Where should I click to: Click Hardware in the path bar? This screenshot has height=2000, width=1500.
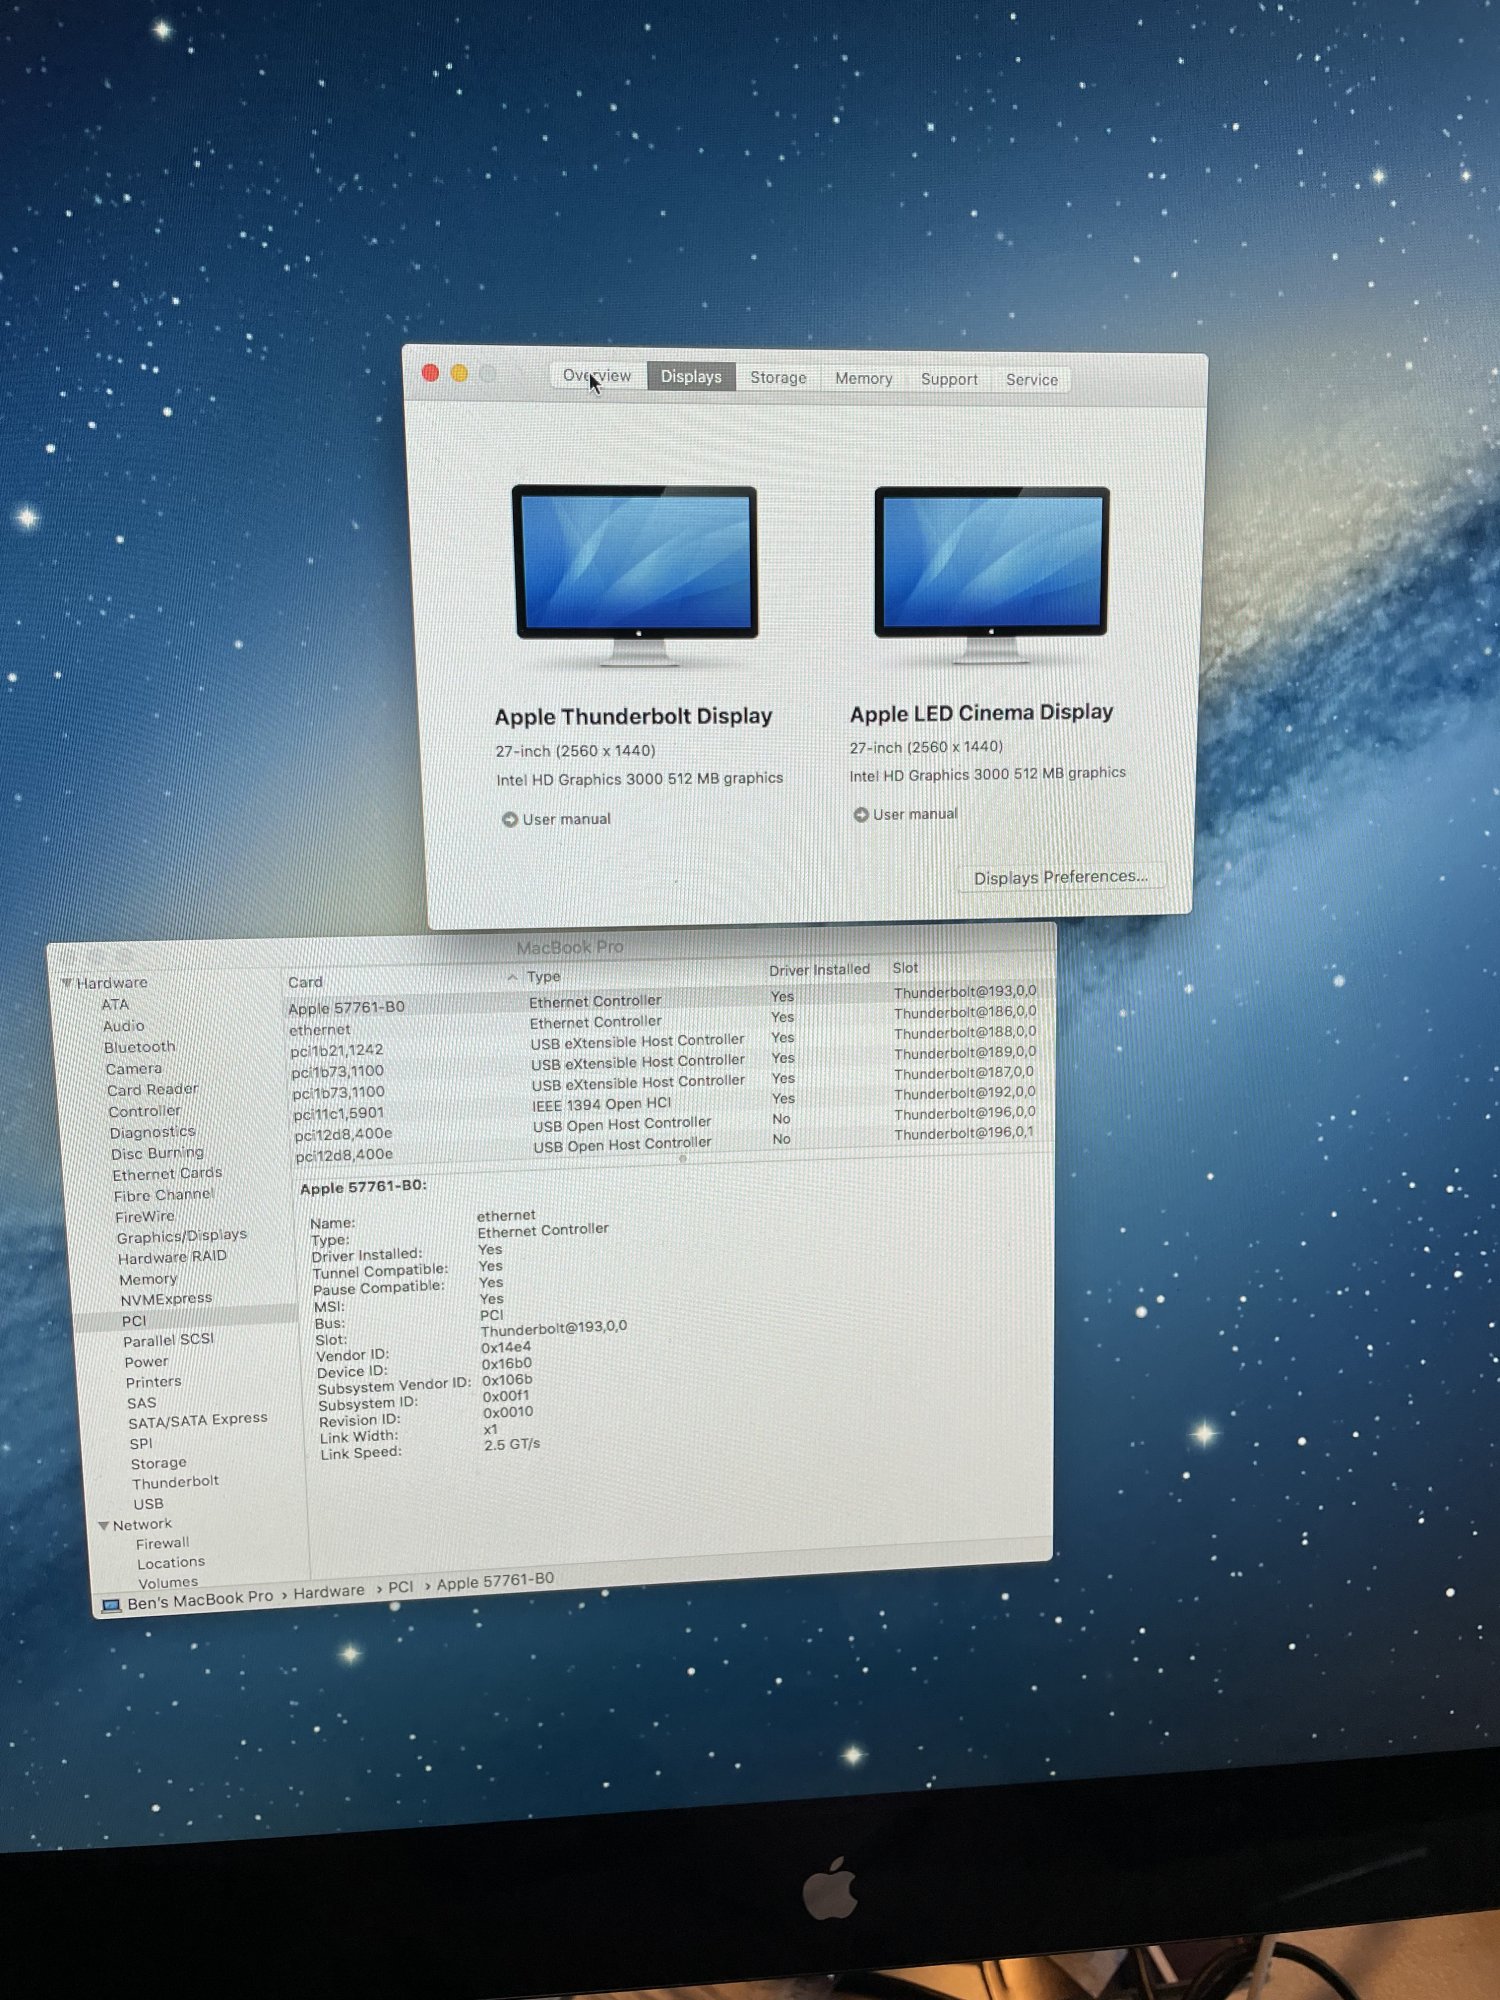pos(329,1591)
